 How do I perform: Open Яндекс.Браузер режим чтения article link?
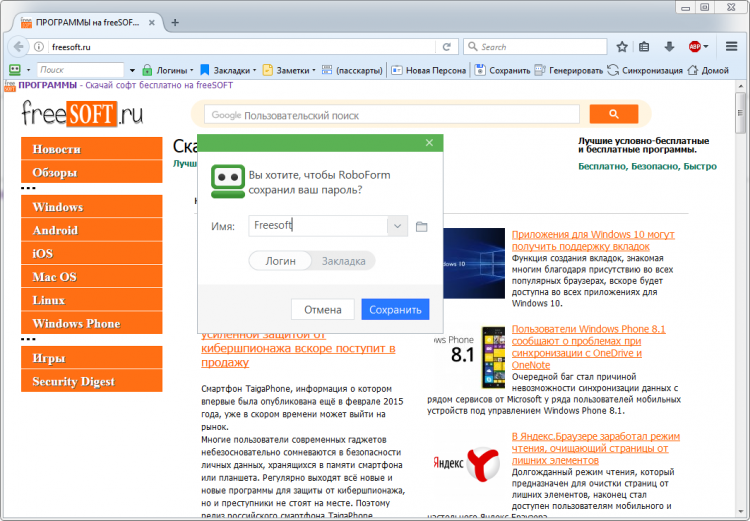pos(596,448)
